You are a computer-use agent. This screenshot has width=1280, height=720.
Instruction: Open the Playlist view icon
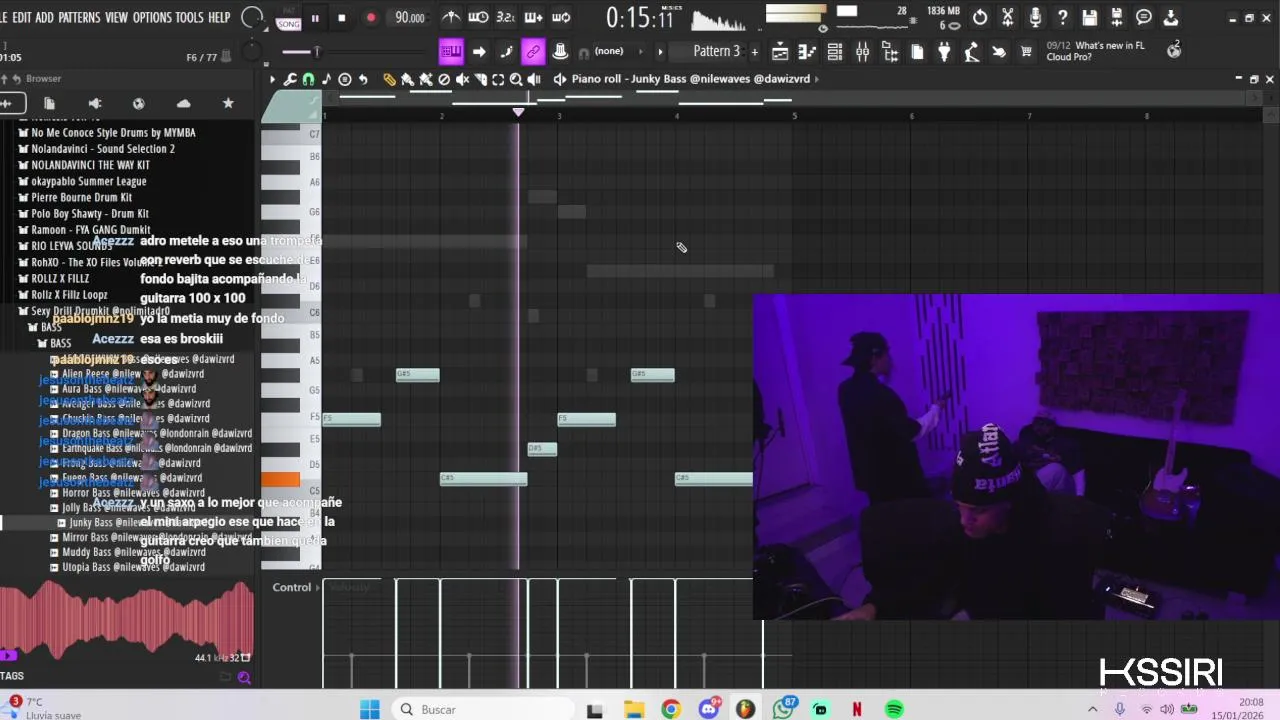point(780,52)
